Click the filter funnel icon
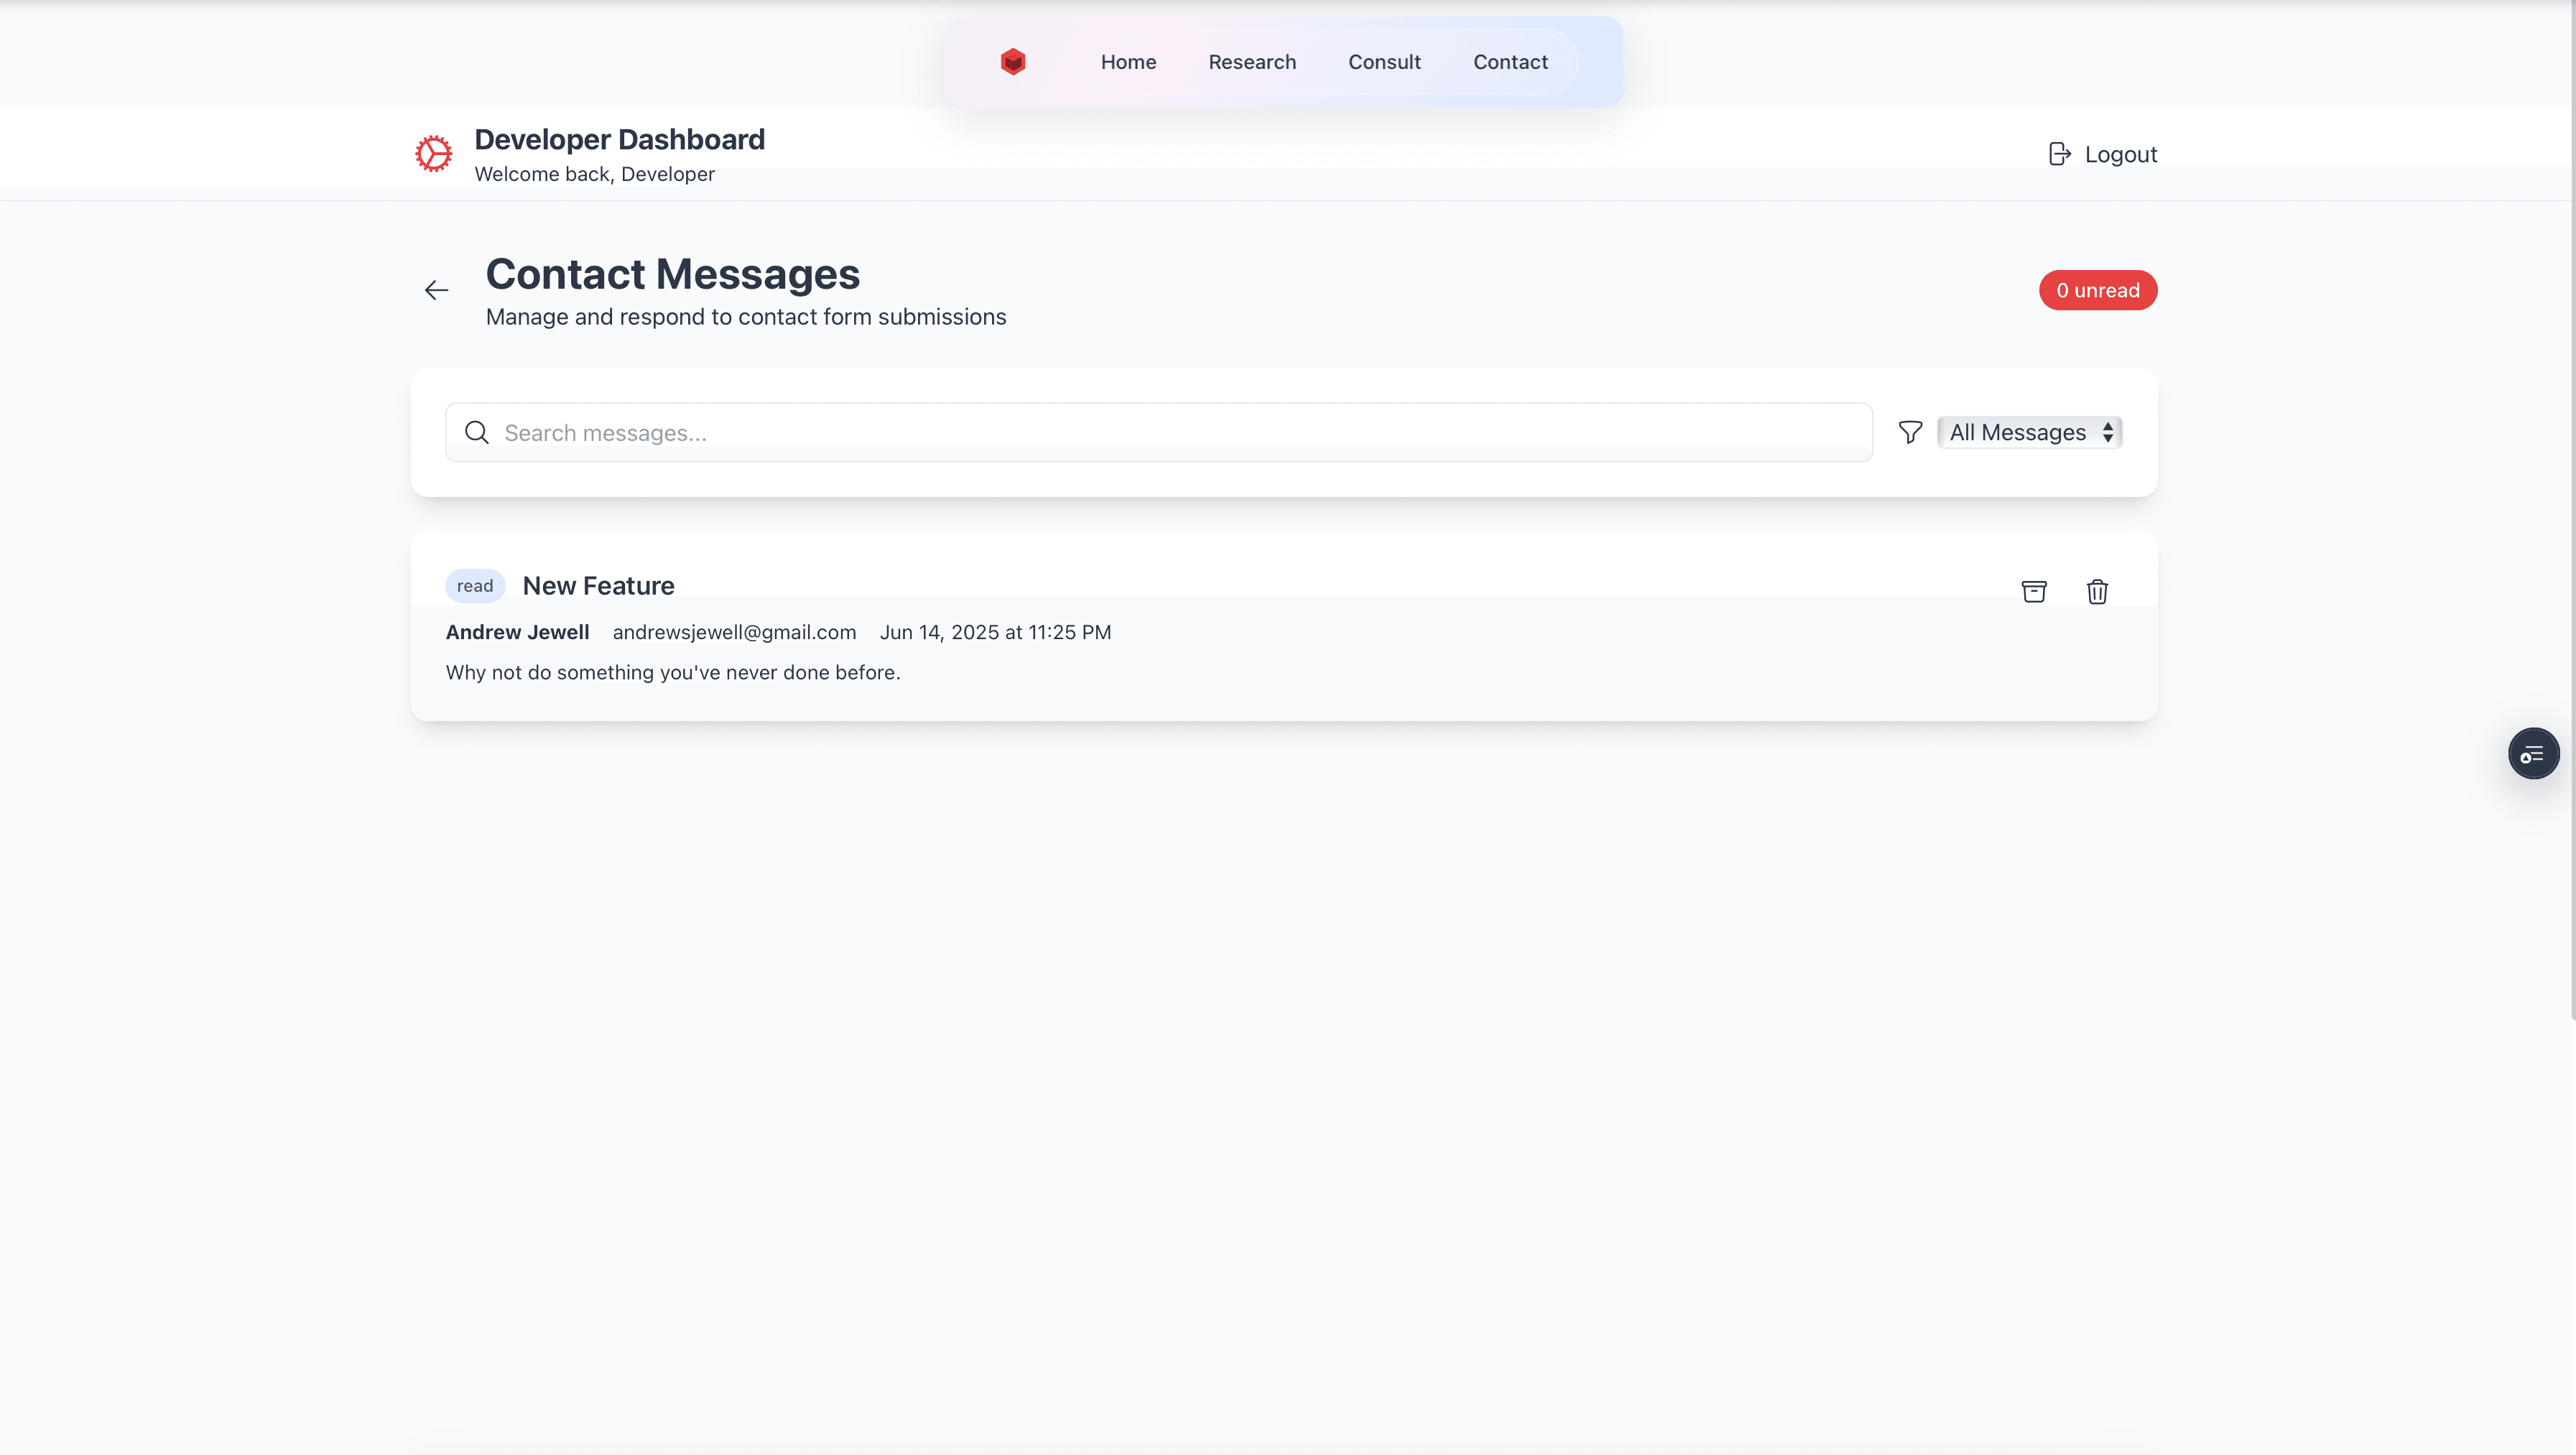The height and width of the screenshot is (1455, 2576). [x=1910, y=432]
